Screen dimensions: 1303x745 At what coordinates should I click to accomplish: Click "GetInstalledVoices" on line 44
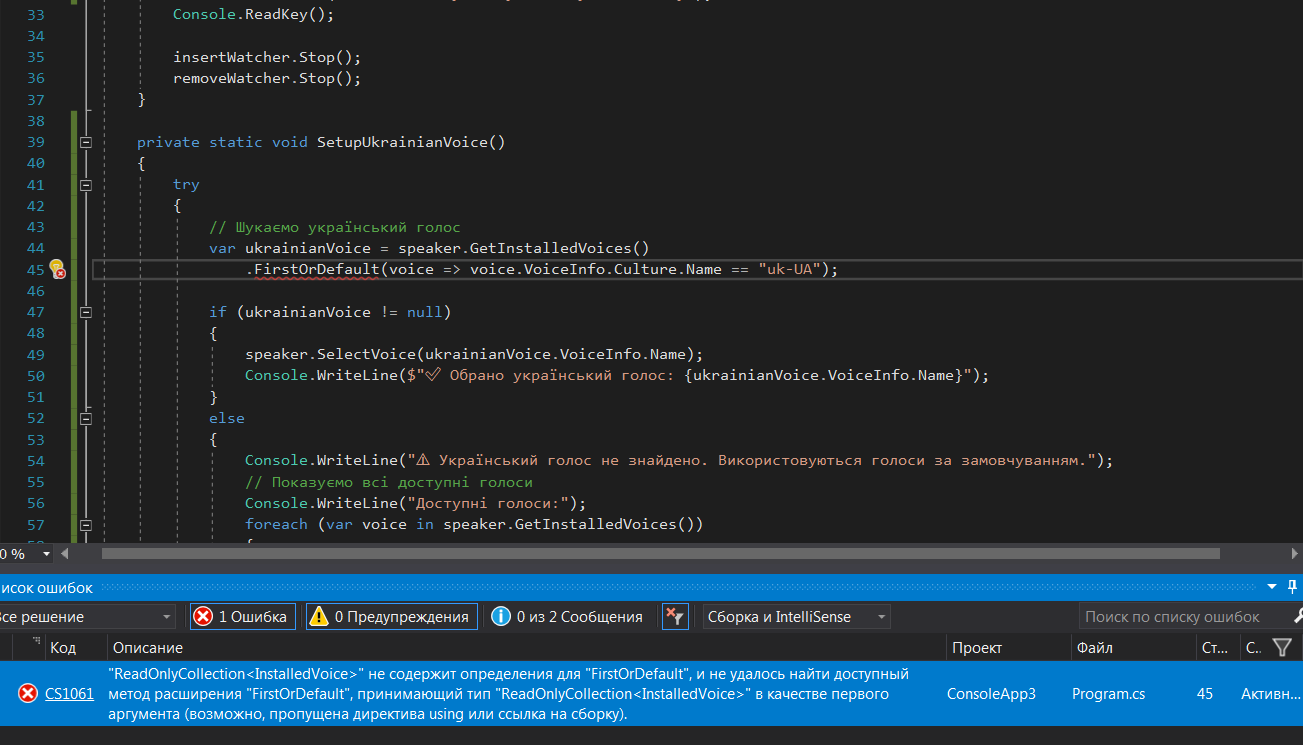point(551,248)
